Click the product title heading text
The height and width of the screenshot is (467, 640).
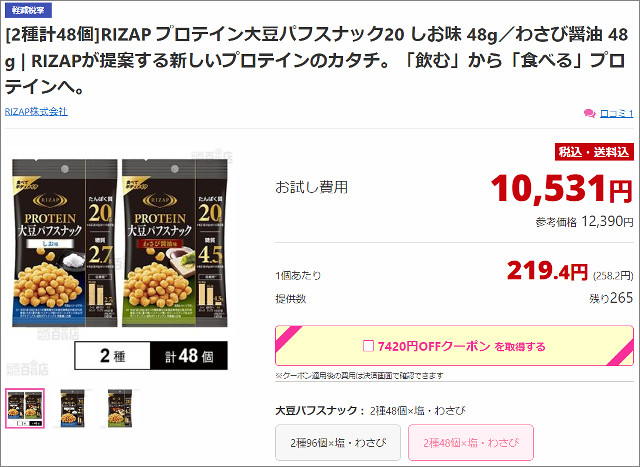pos(316,60)
